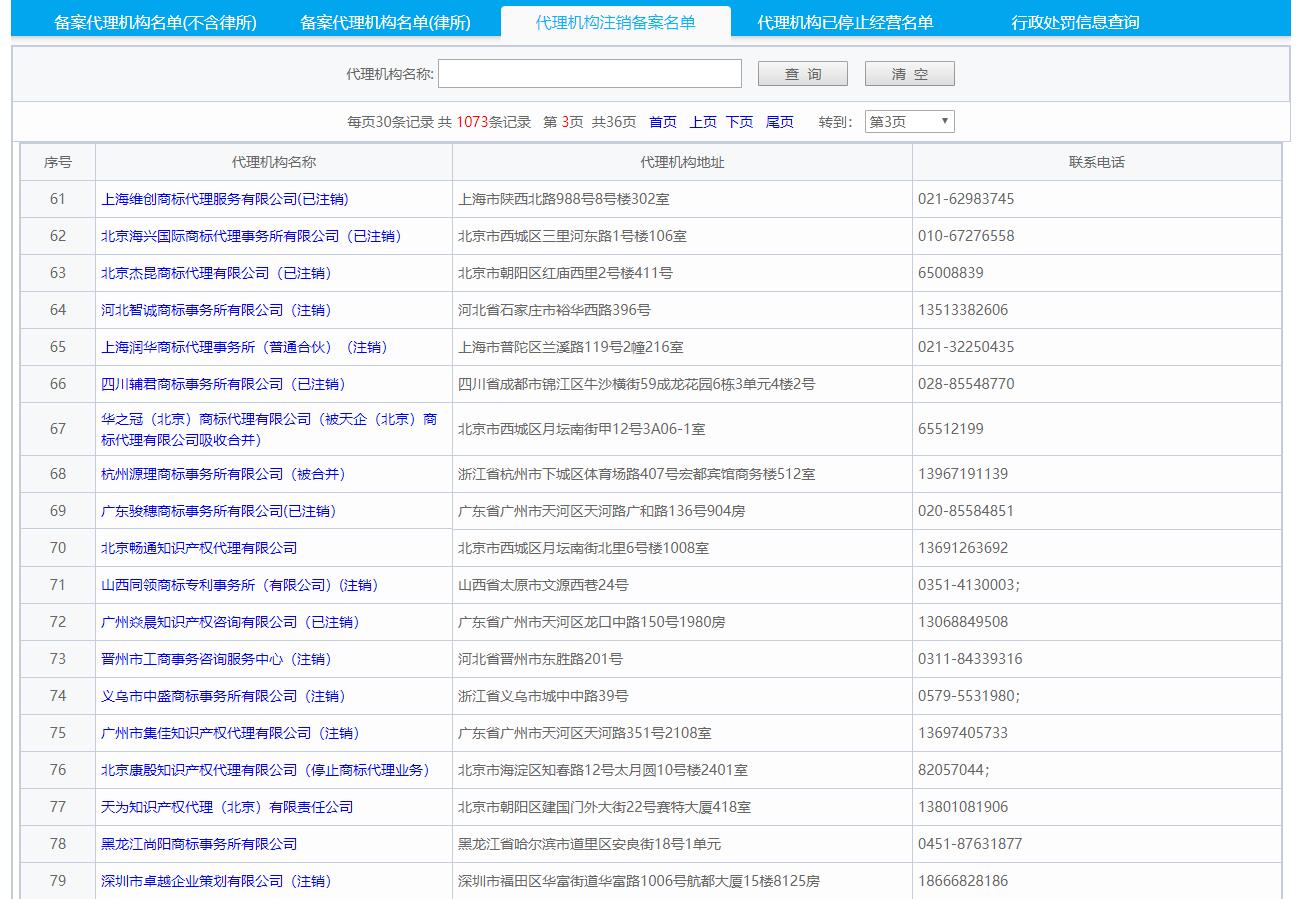Go to 上页 previous page
The image size is (1303, 899).
(x=703, y=122)
